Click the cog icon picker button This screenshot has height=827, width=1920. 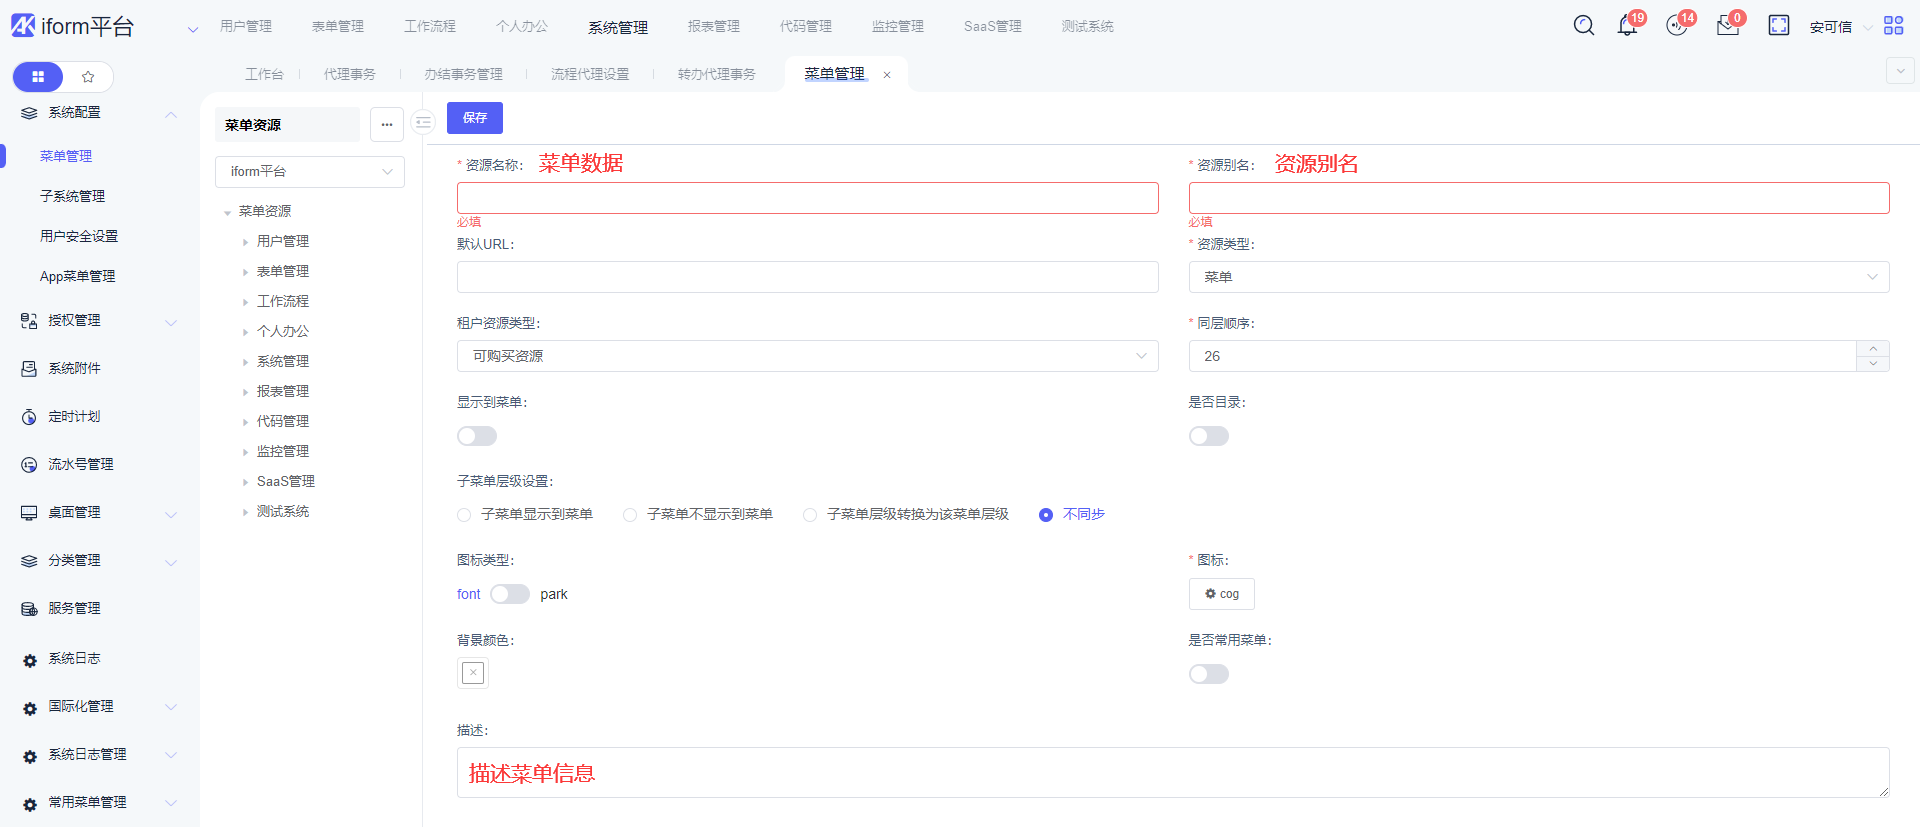pos(1221,594)
